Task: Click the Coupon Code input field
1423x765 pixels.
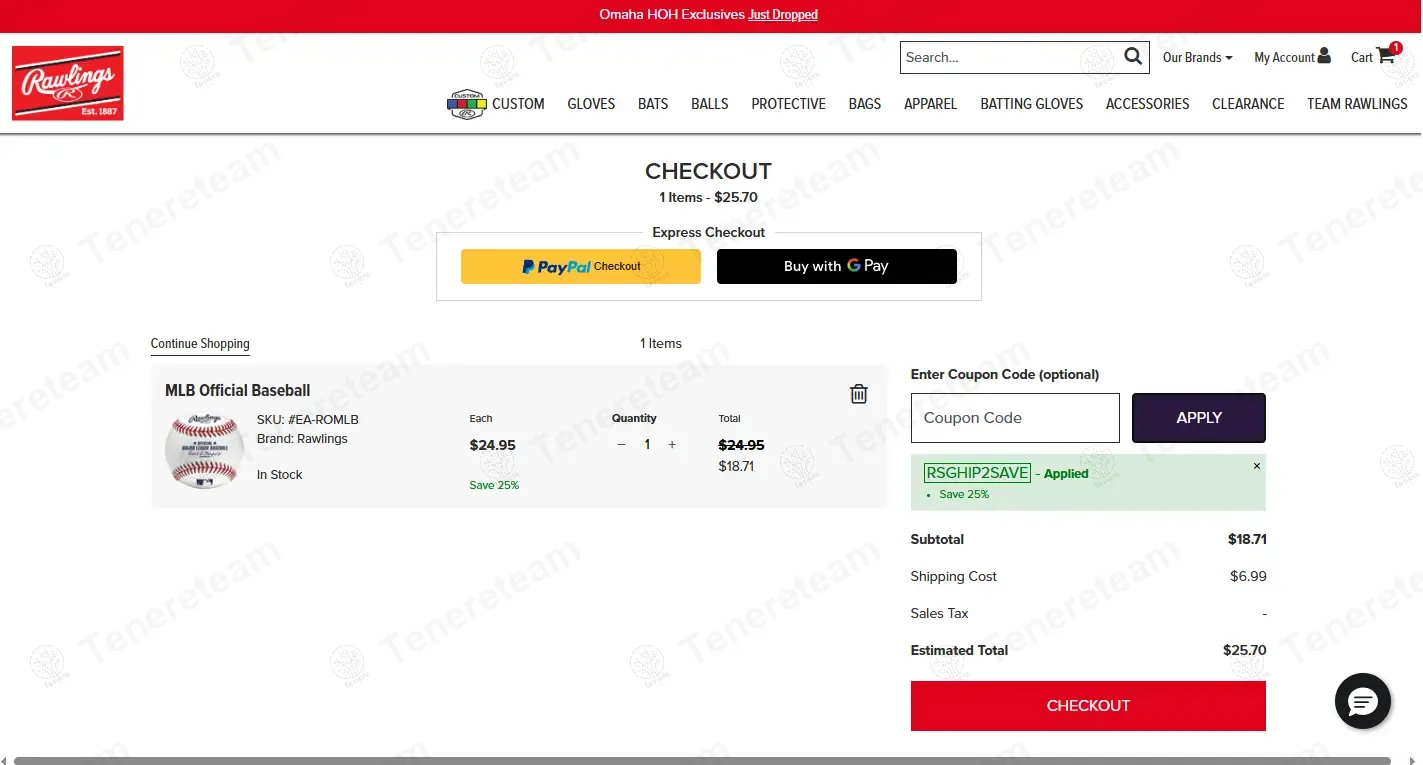Action: (x=1014, y=418)
